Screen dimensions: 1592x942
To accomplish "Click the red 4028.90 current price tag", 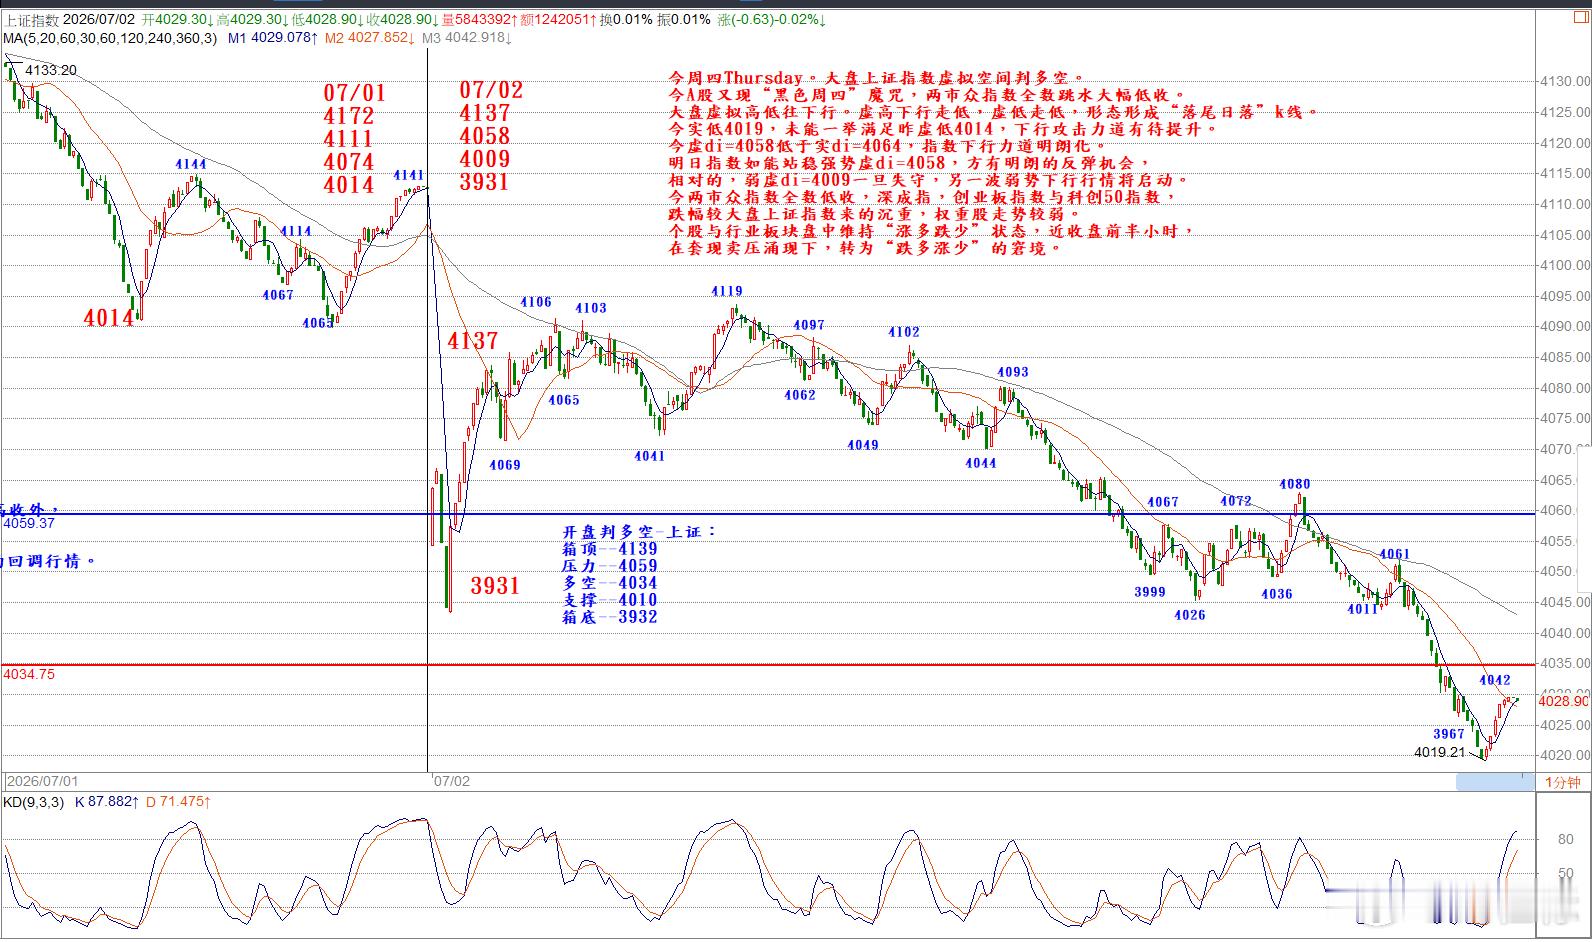I will pos(1562,701).
